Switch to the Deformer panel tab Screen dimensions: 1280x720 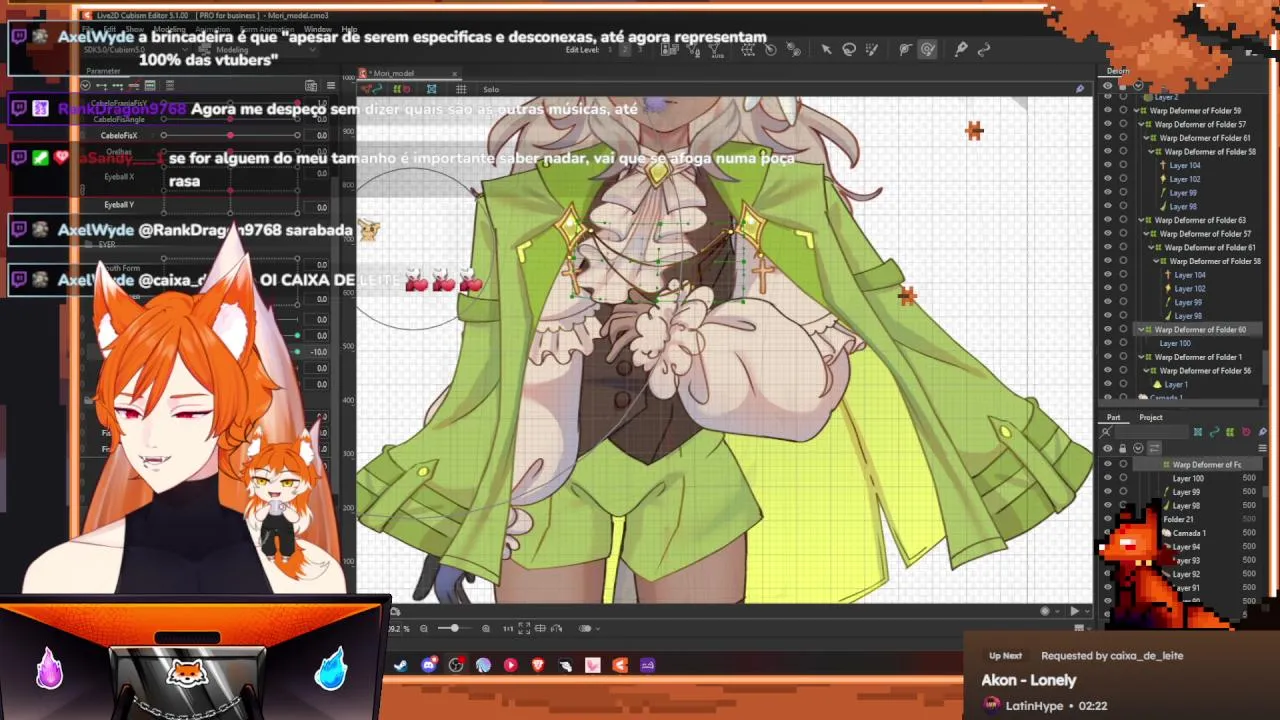pyautogui.click(x=1118, y=71)
